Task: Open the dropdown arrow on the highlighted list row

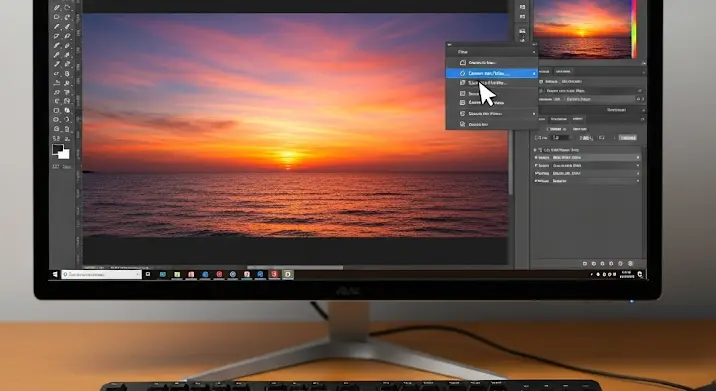Action: point(638,158)
